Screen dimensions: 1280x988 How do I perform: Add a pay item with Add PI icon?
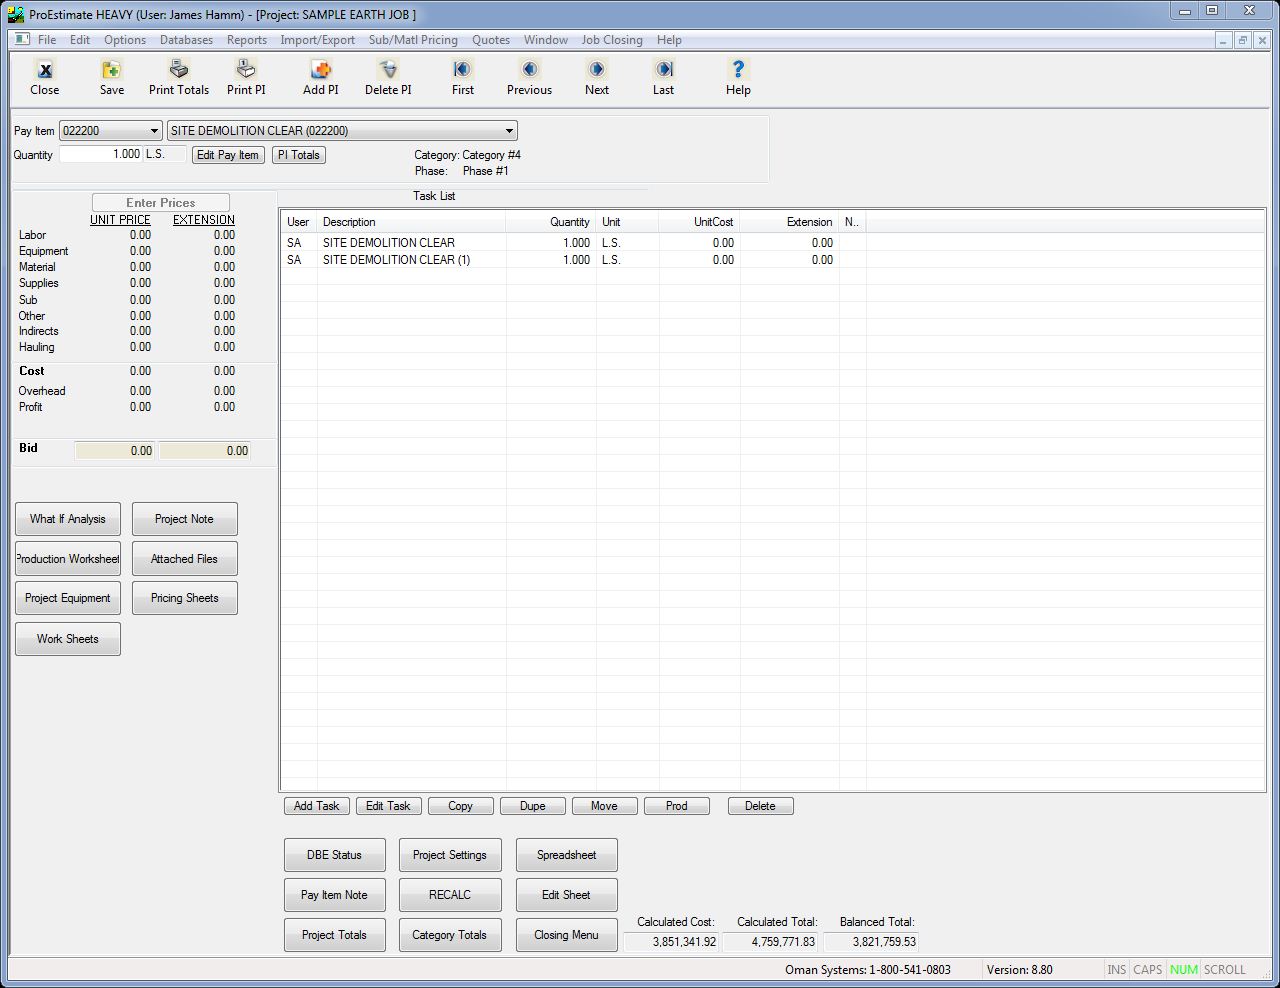coord(321,70)
